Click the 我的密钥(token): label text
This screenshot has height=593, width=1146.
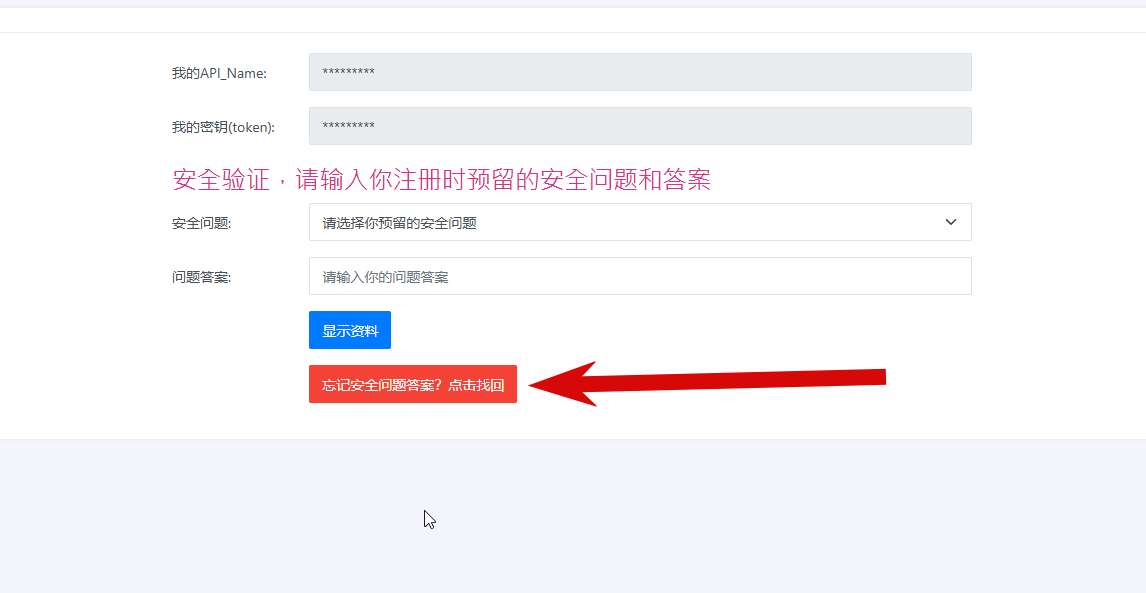223,127
